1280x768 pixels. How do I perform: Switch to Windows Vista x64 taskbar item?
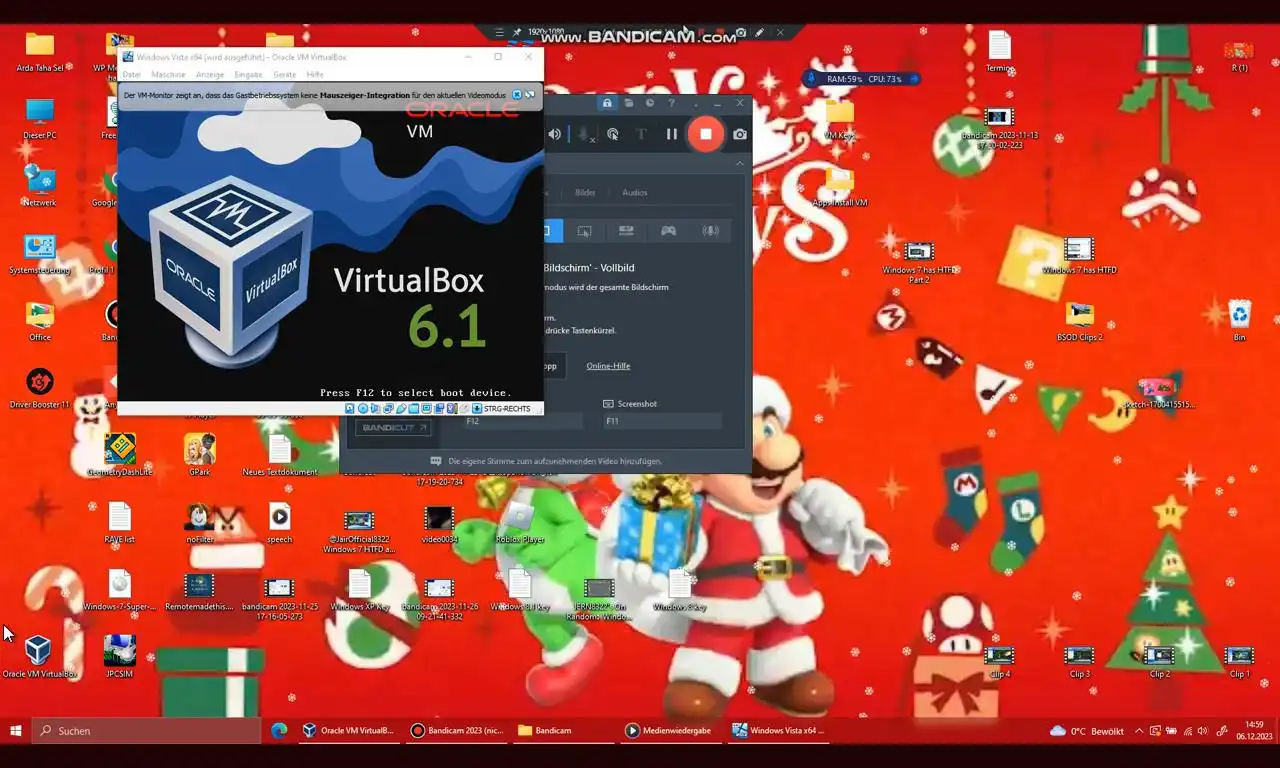pyautogui.click(x=779, y=731)
